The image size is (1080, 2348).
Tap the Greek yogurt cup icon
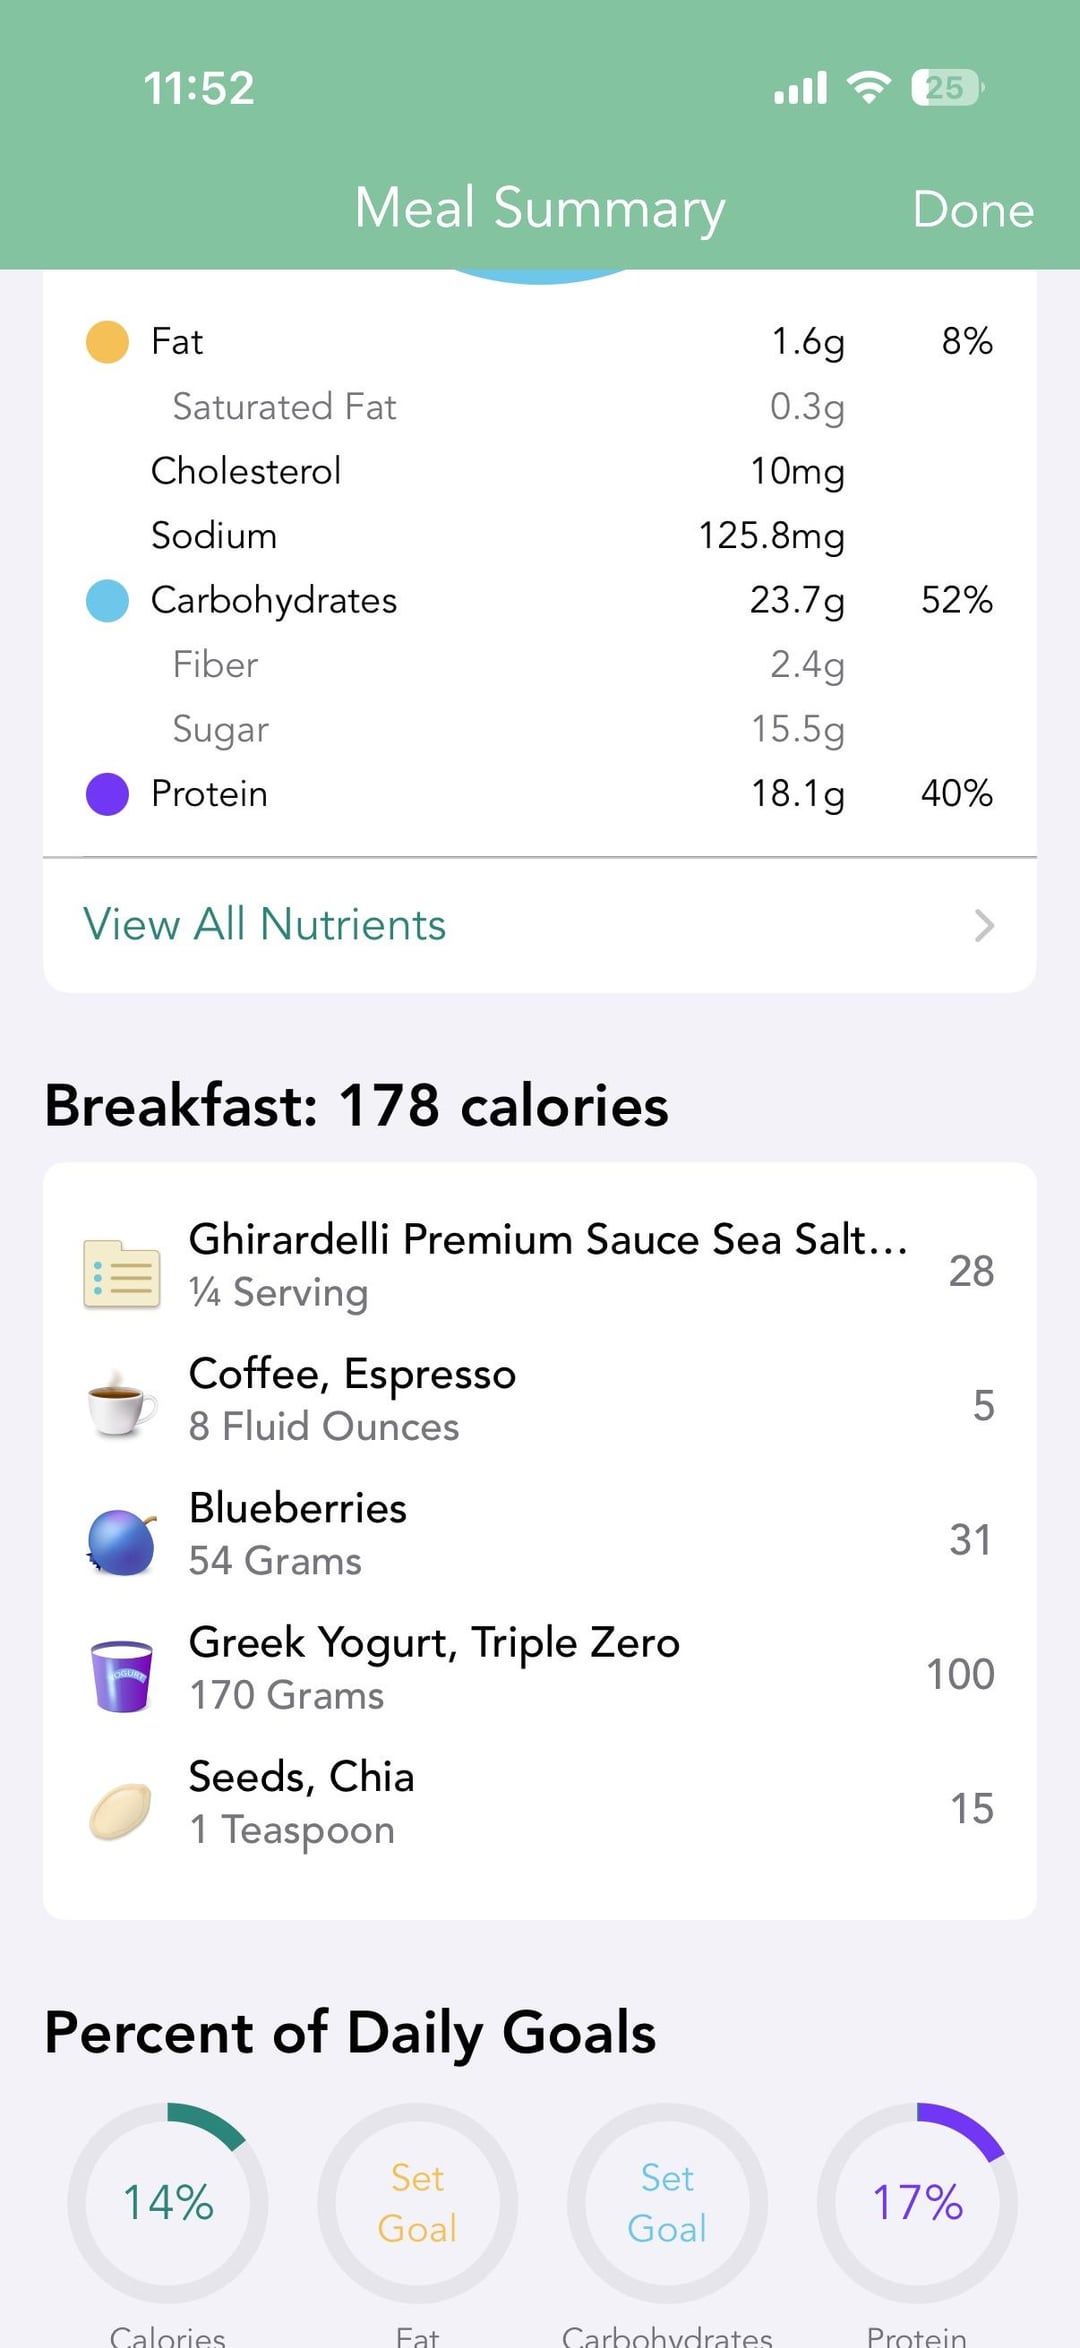tap(122, 1675)
